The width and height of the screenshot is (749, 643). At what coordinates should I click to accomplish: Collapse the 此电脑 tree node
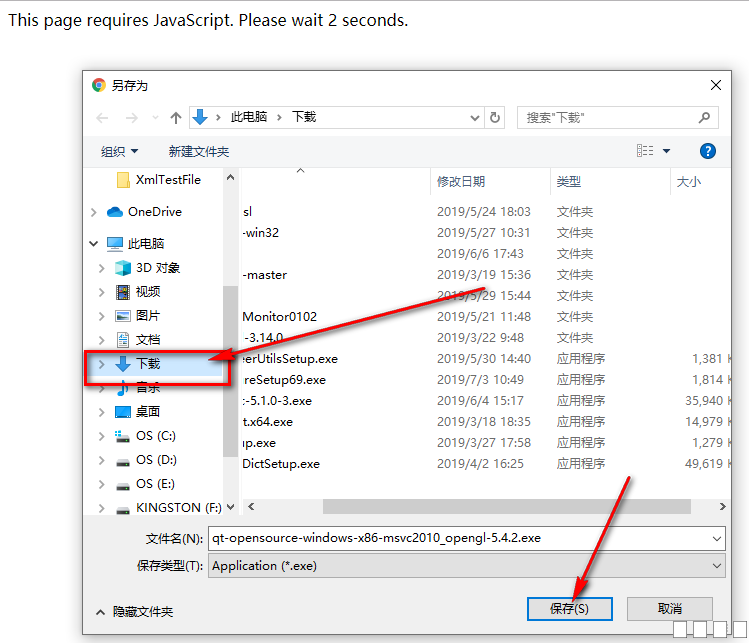click(x=94, y=244)
